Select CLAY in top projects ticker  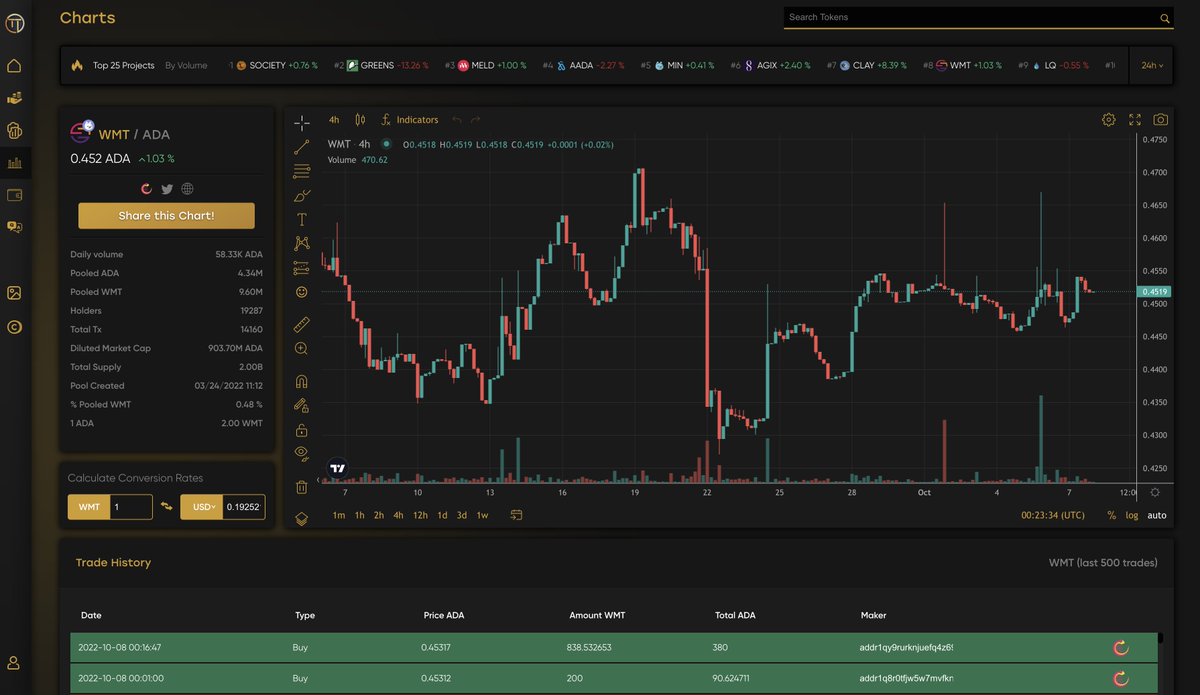863,65
